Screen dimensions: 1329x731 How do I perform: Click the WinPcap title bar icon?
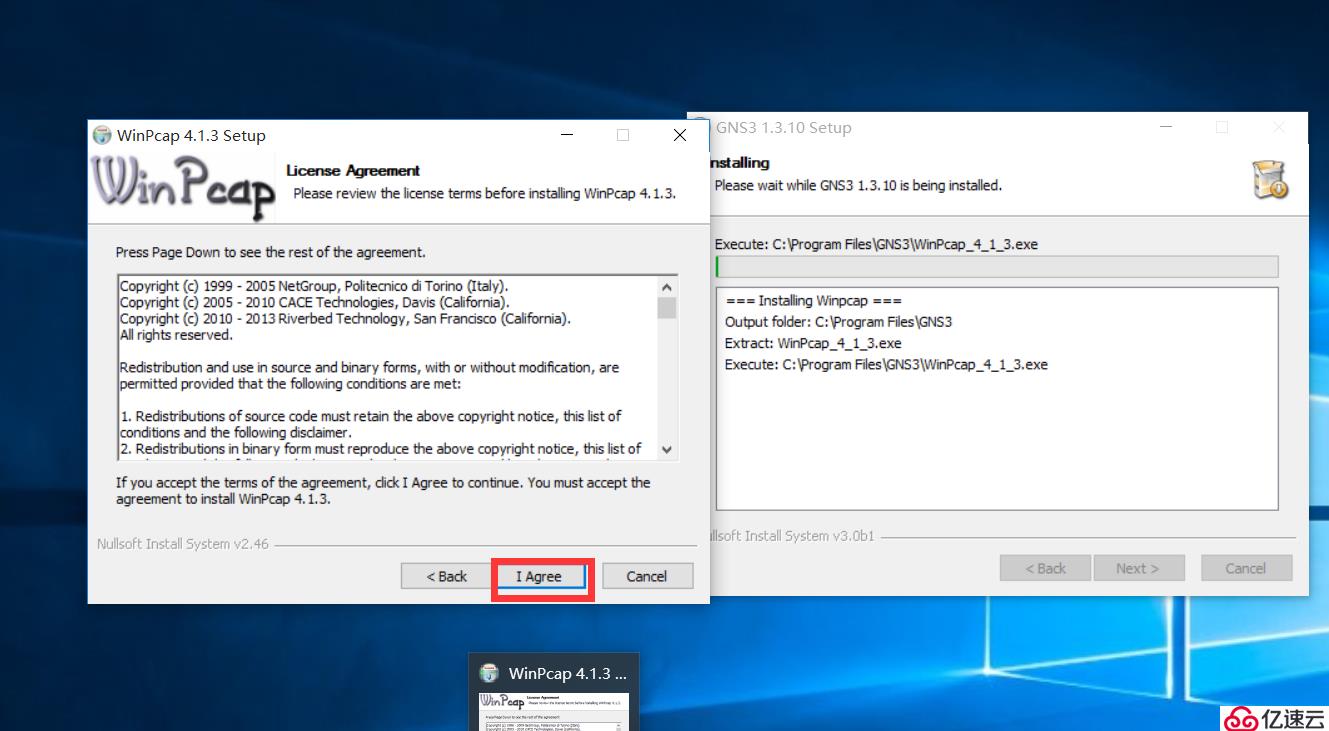tap(102, 135)
